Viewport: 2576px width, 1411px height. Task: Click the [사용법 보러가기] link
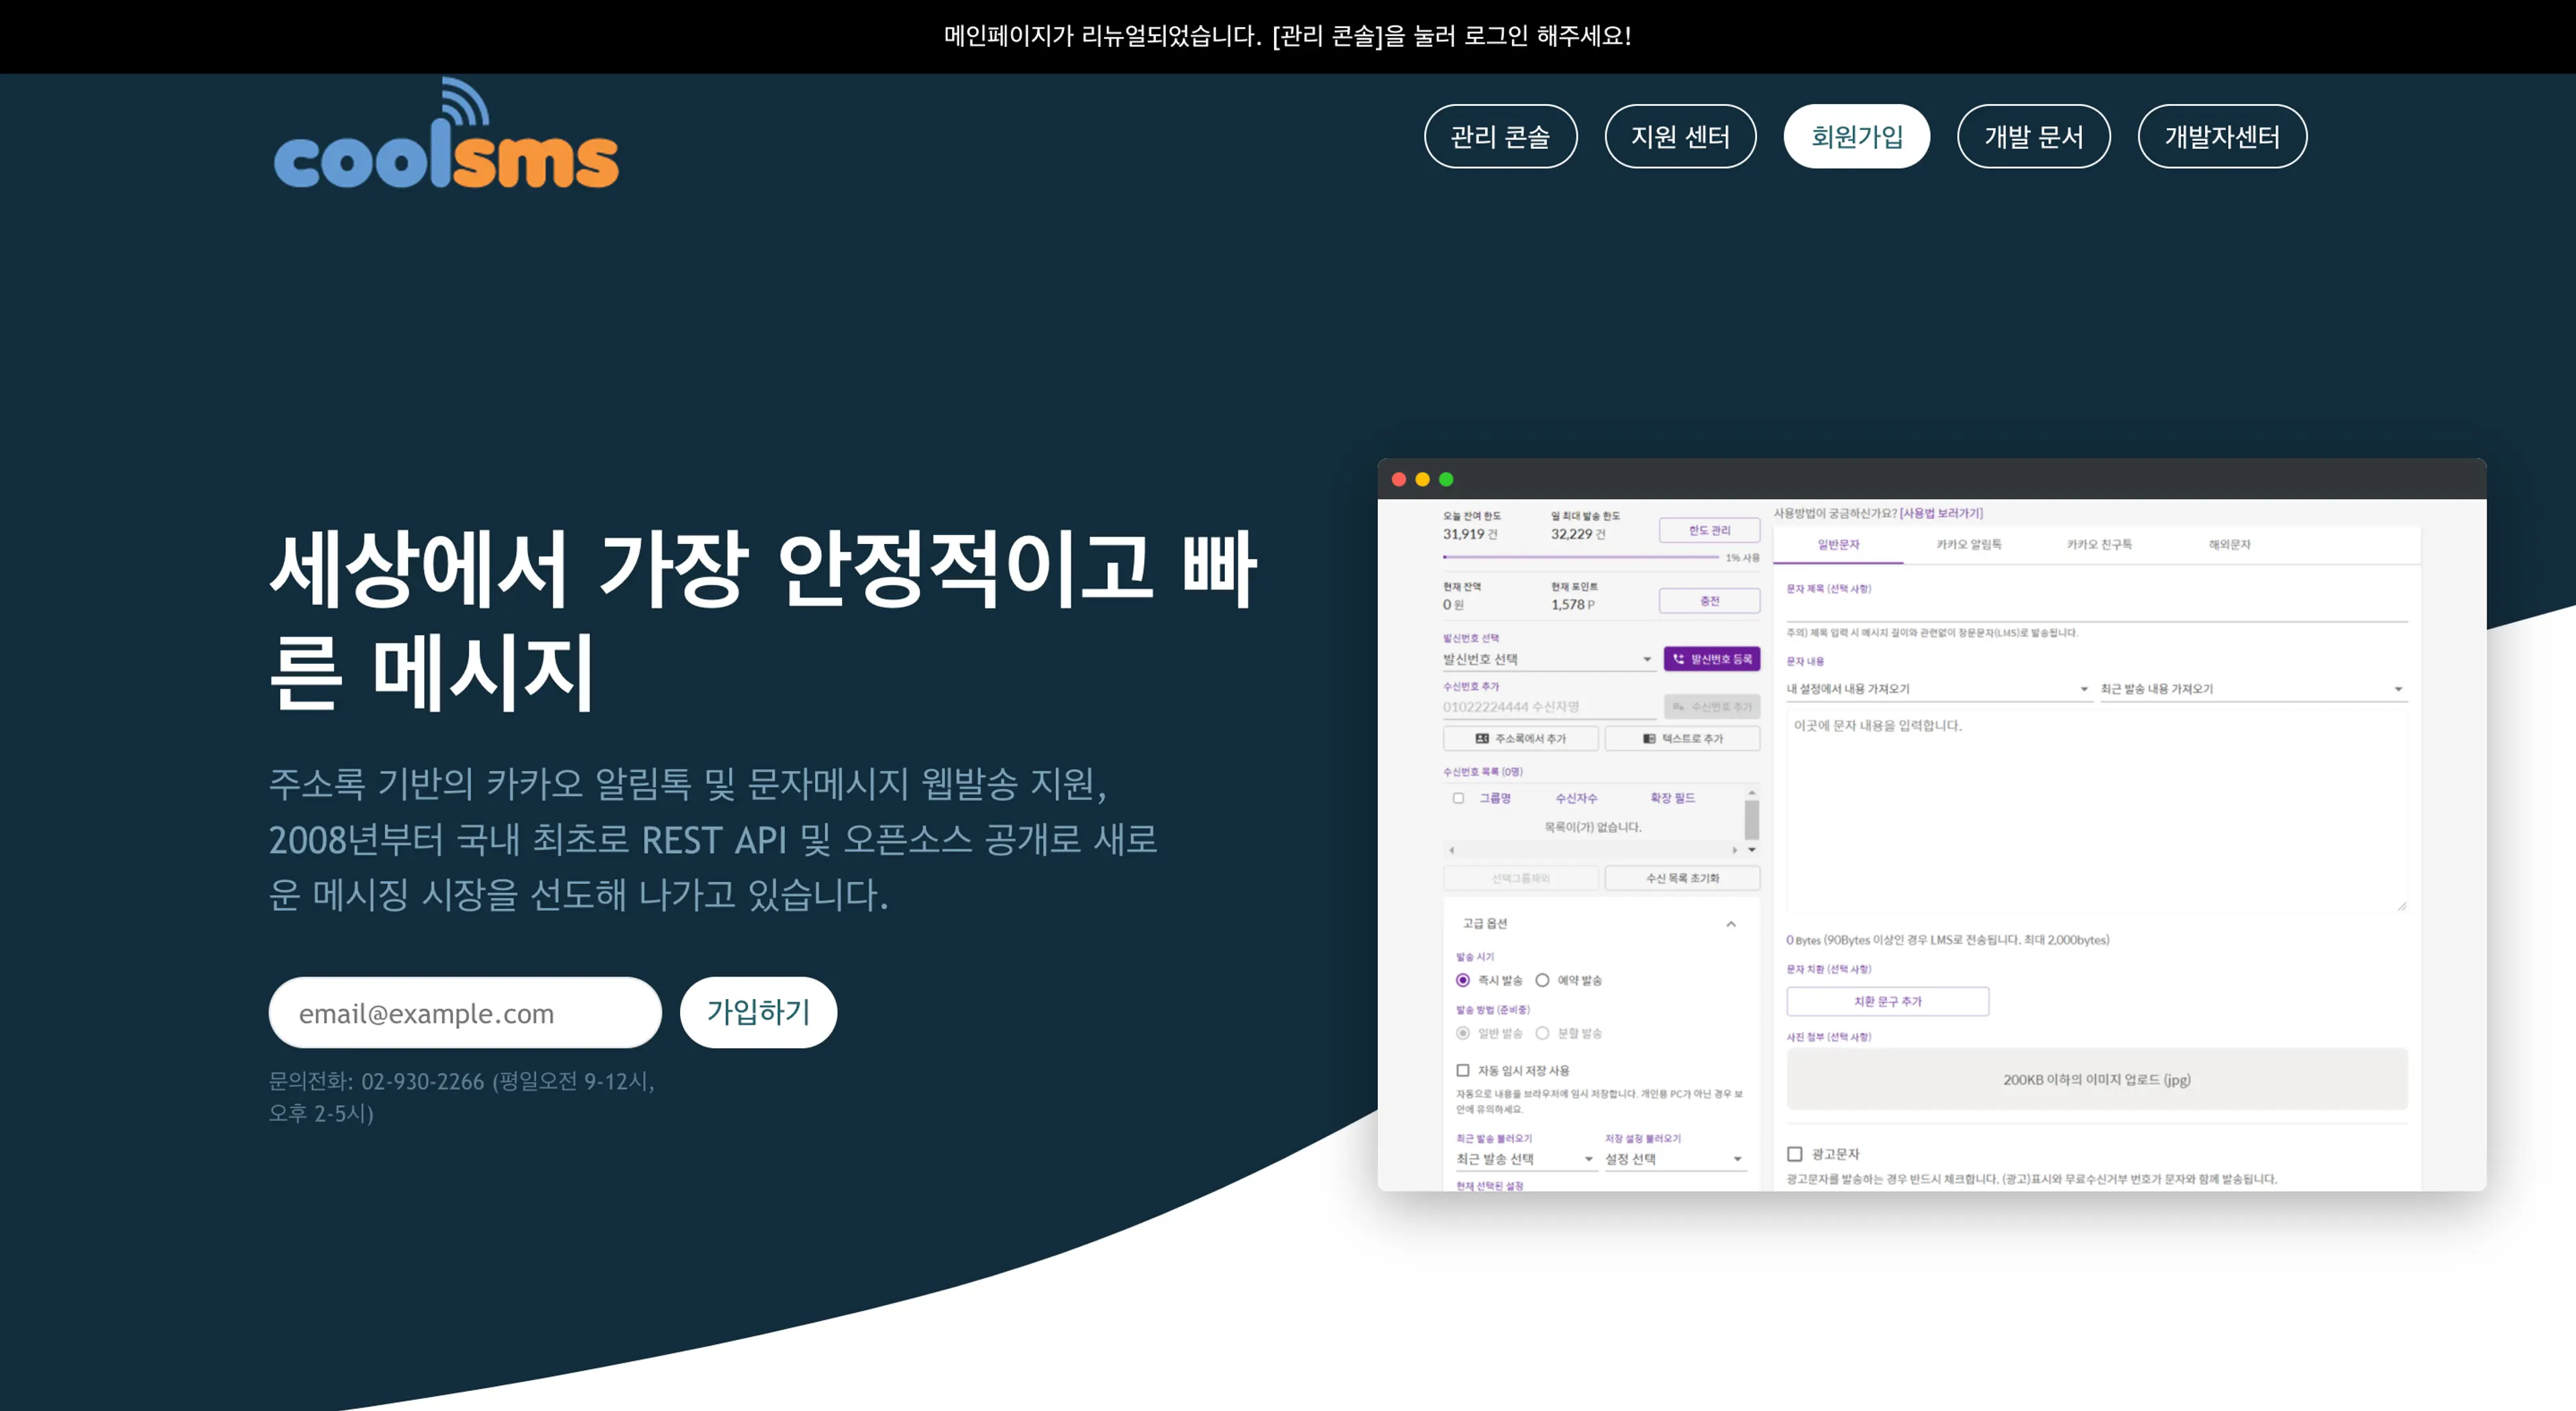(x=1941, y=513)
